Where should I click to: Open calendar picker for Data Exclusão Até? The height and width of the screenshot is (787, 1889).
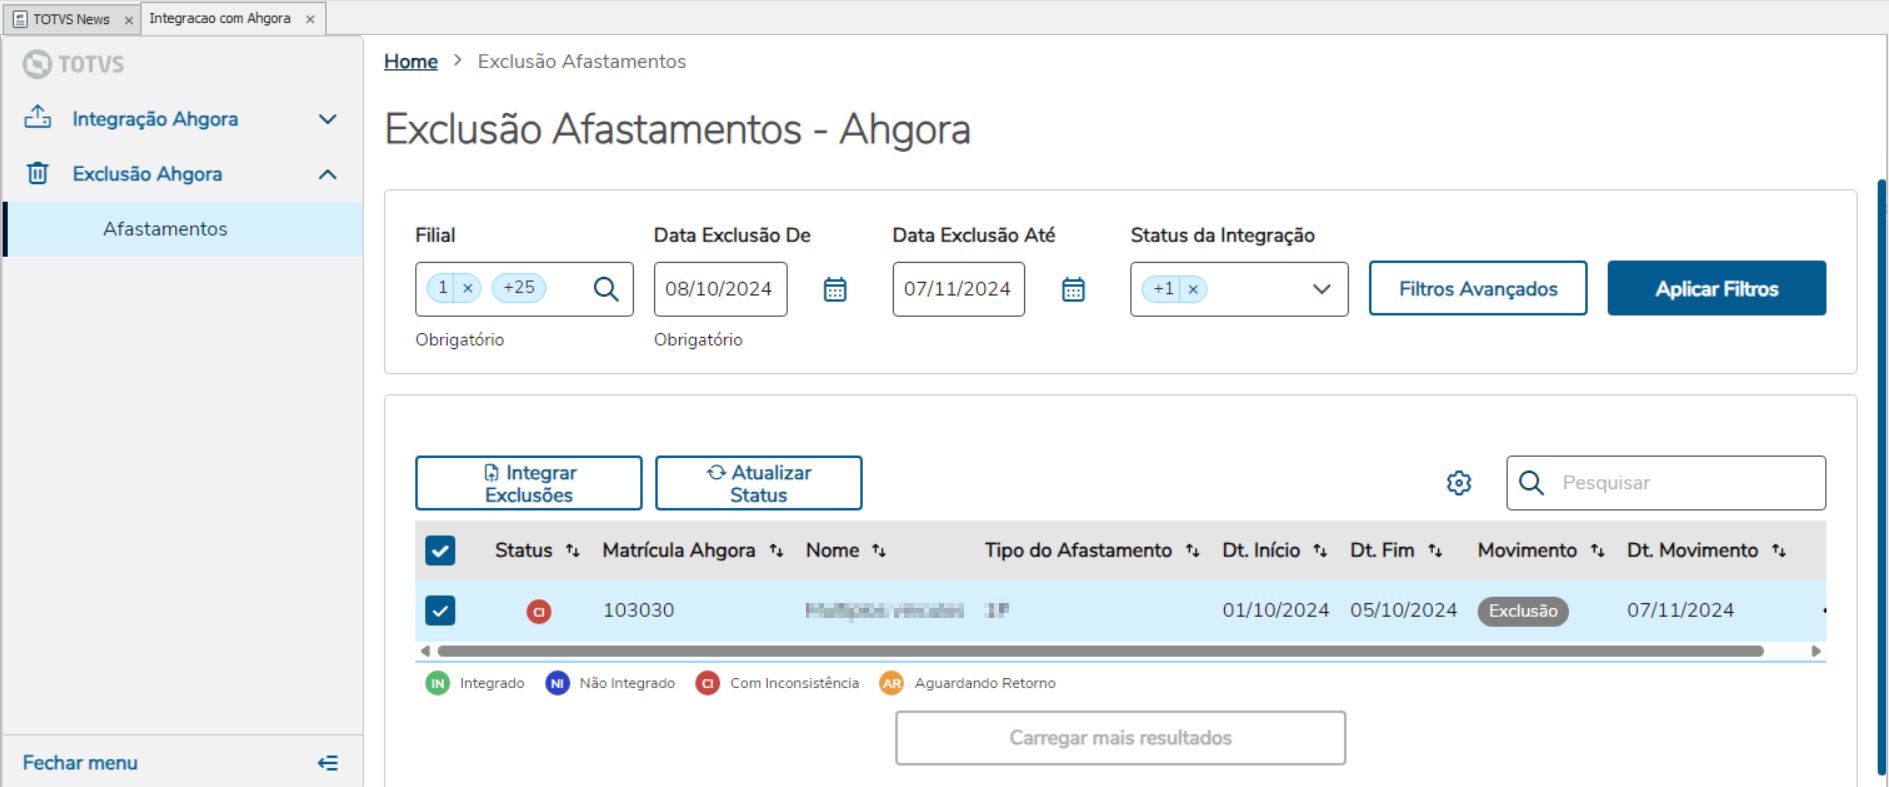coord(1073,290)
